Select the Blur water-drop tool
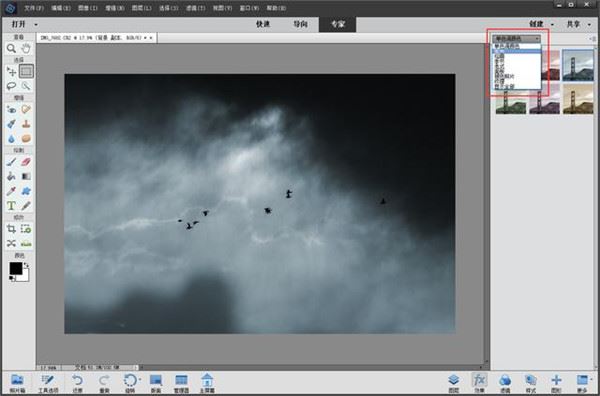 point(11,138)
